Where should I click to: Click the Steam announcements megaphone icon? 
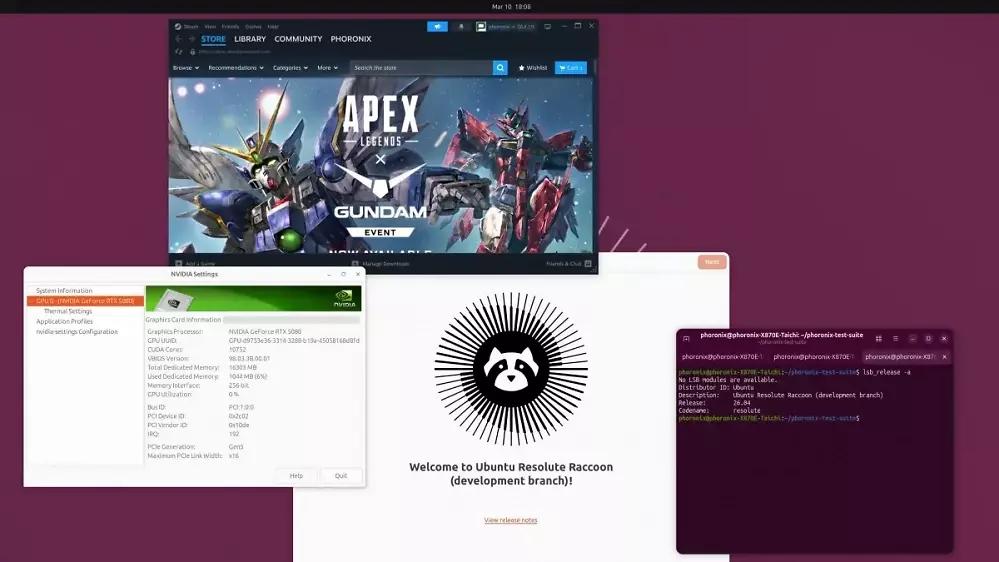click(x=437, y=27)
